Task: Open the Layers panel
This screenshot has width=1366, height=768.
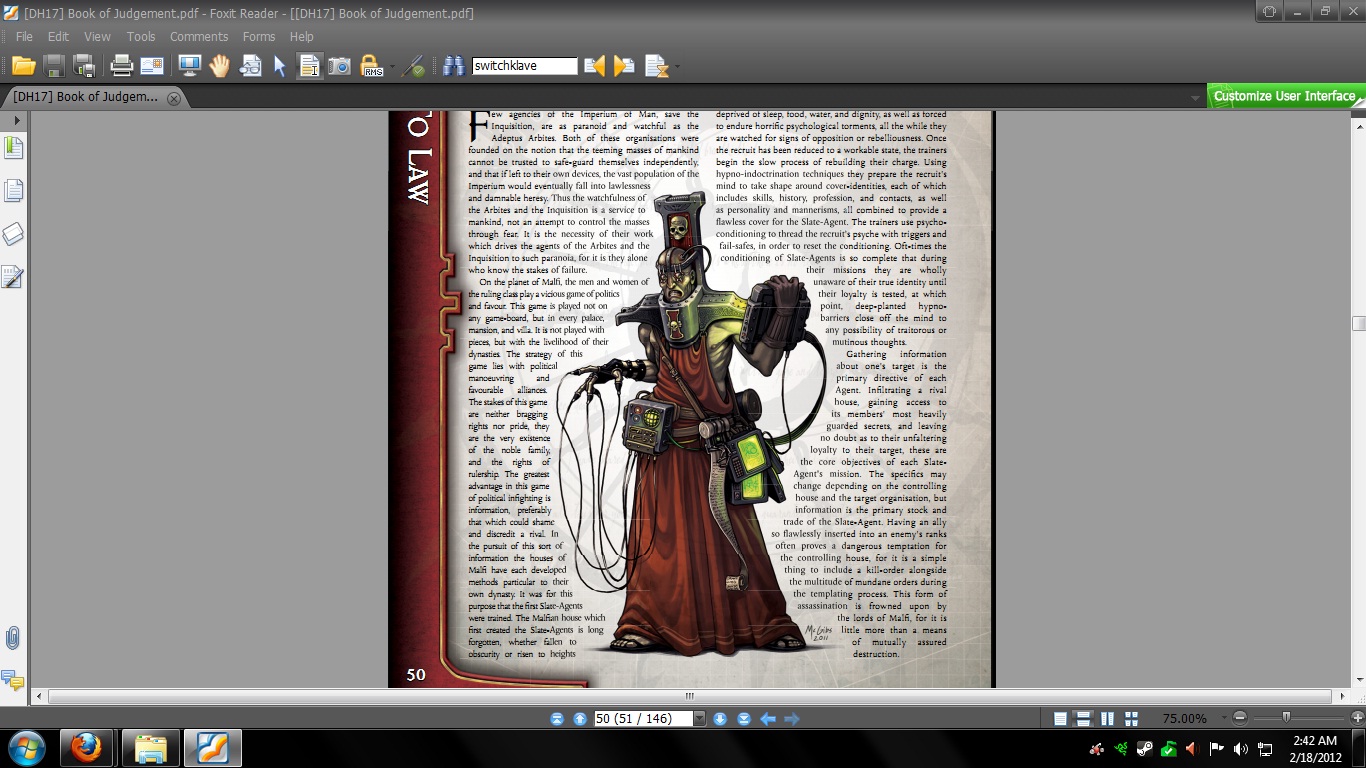Action: click(13, 234)
